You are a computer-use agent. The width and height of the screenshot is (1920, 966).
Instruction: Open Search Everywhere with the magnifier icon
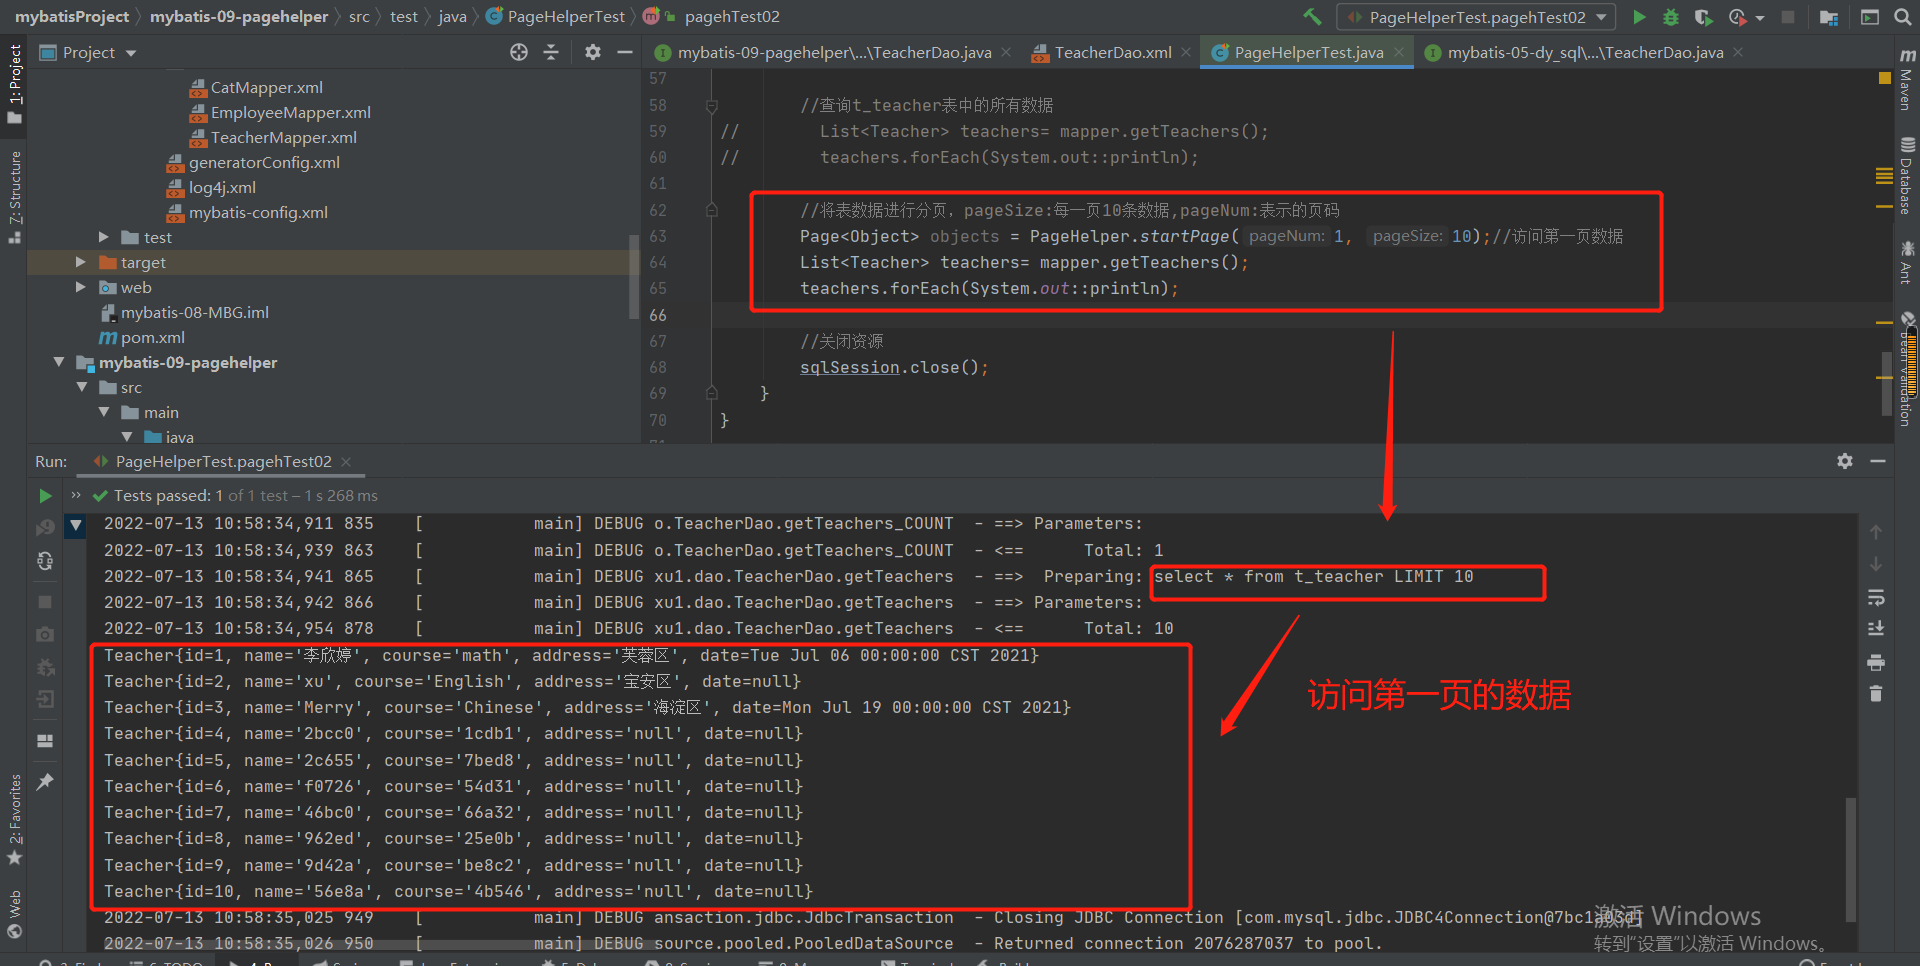[x=1901, y=17]
